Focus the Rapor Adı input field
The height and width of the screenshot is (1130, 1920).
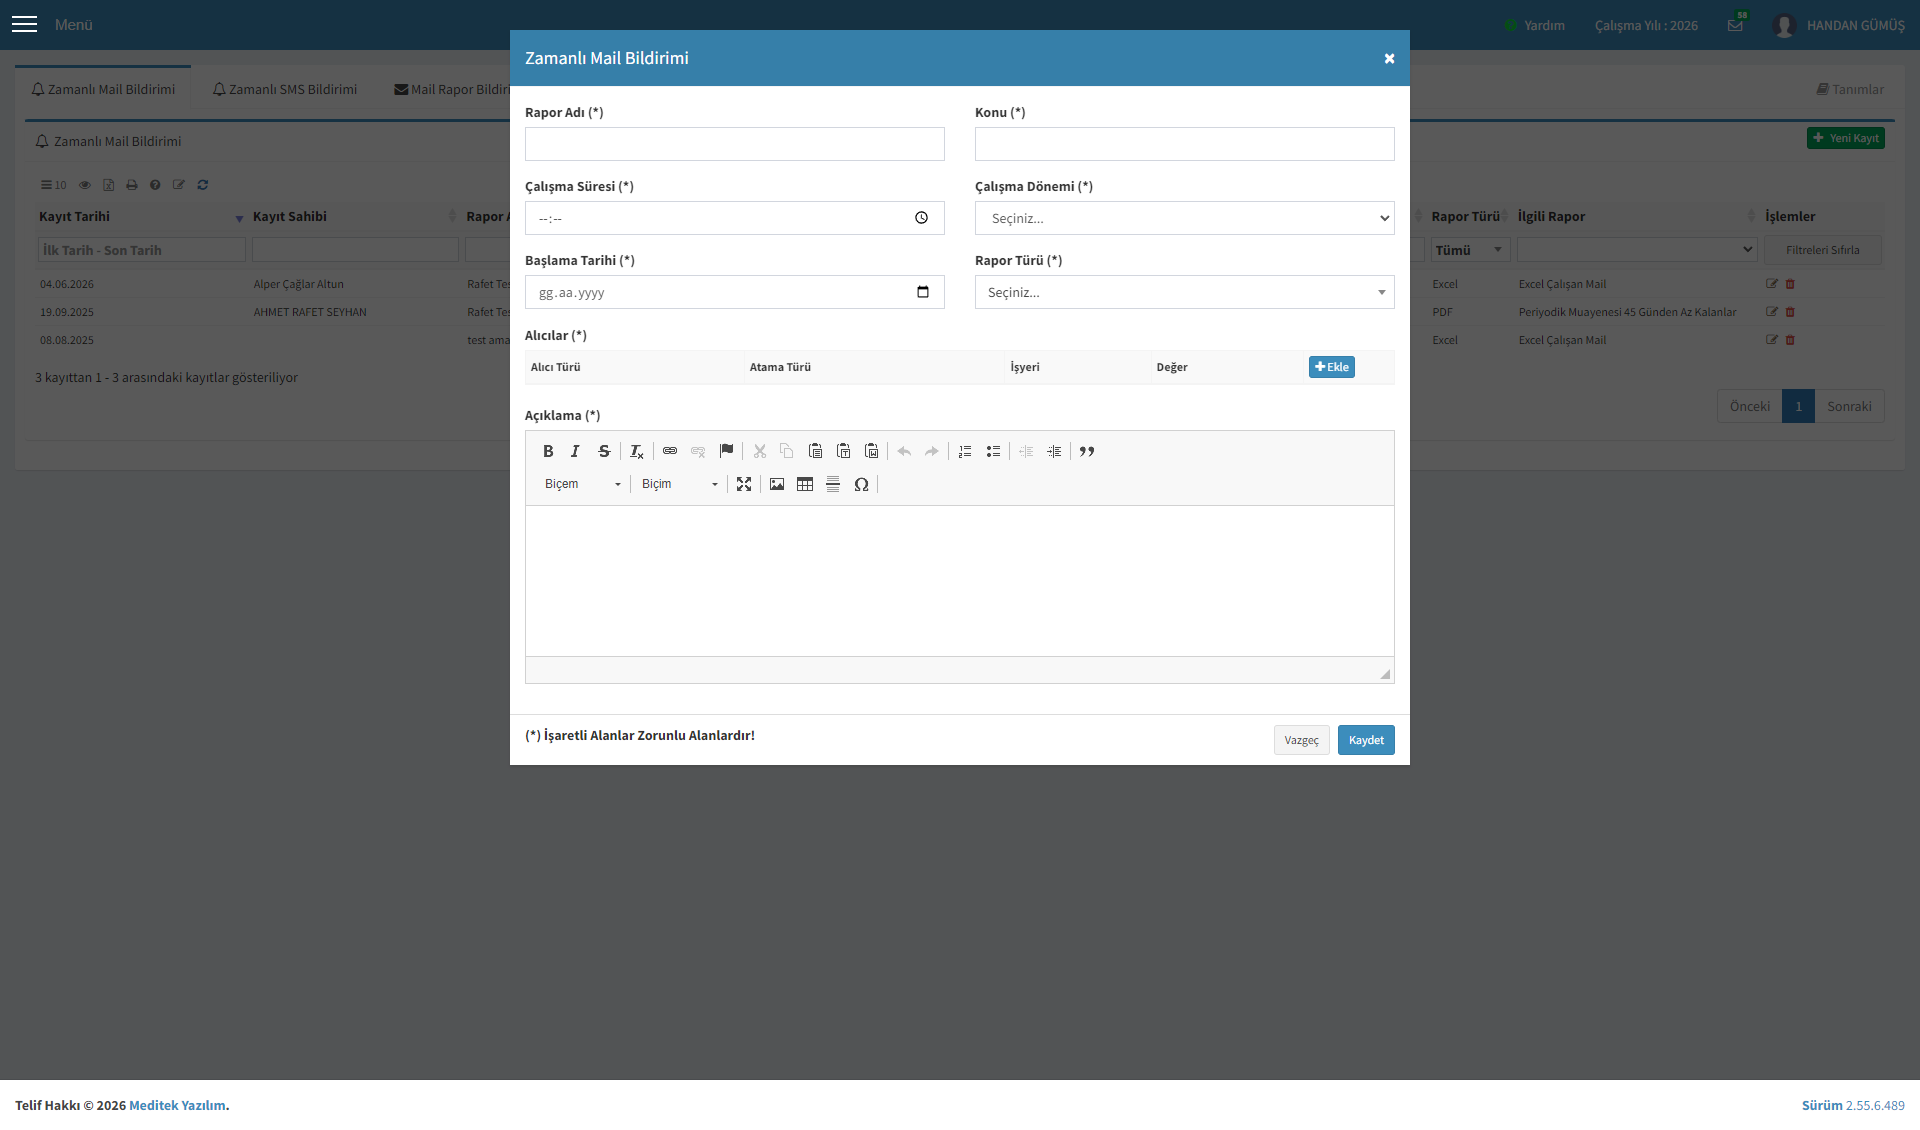[735, 144]
